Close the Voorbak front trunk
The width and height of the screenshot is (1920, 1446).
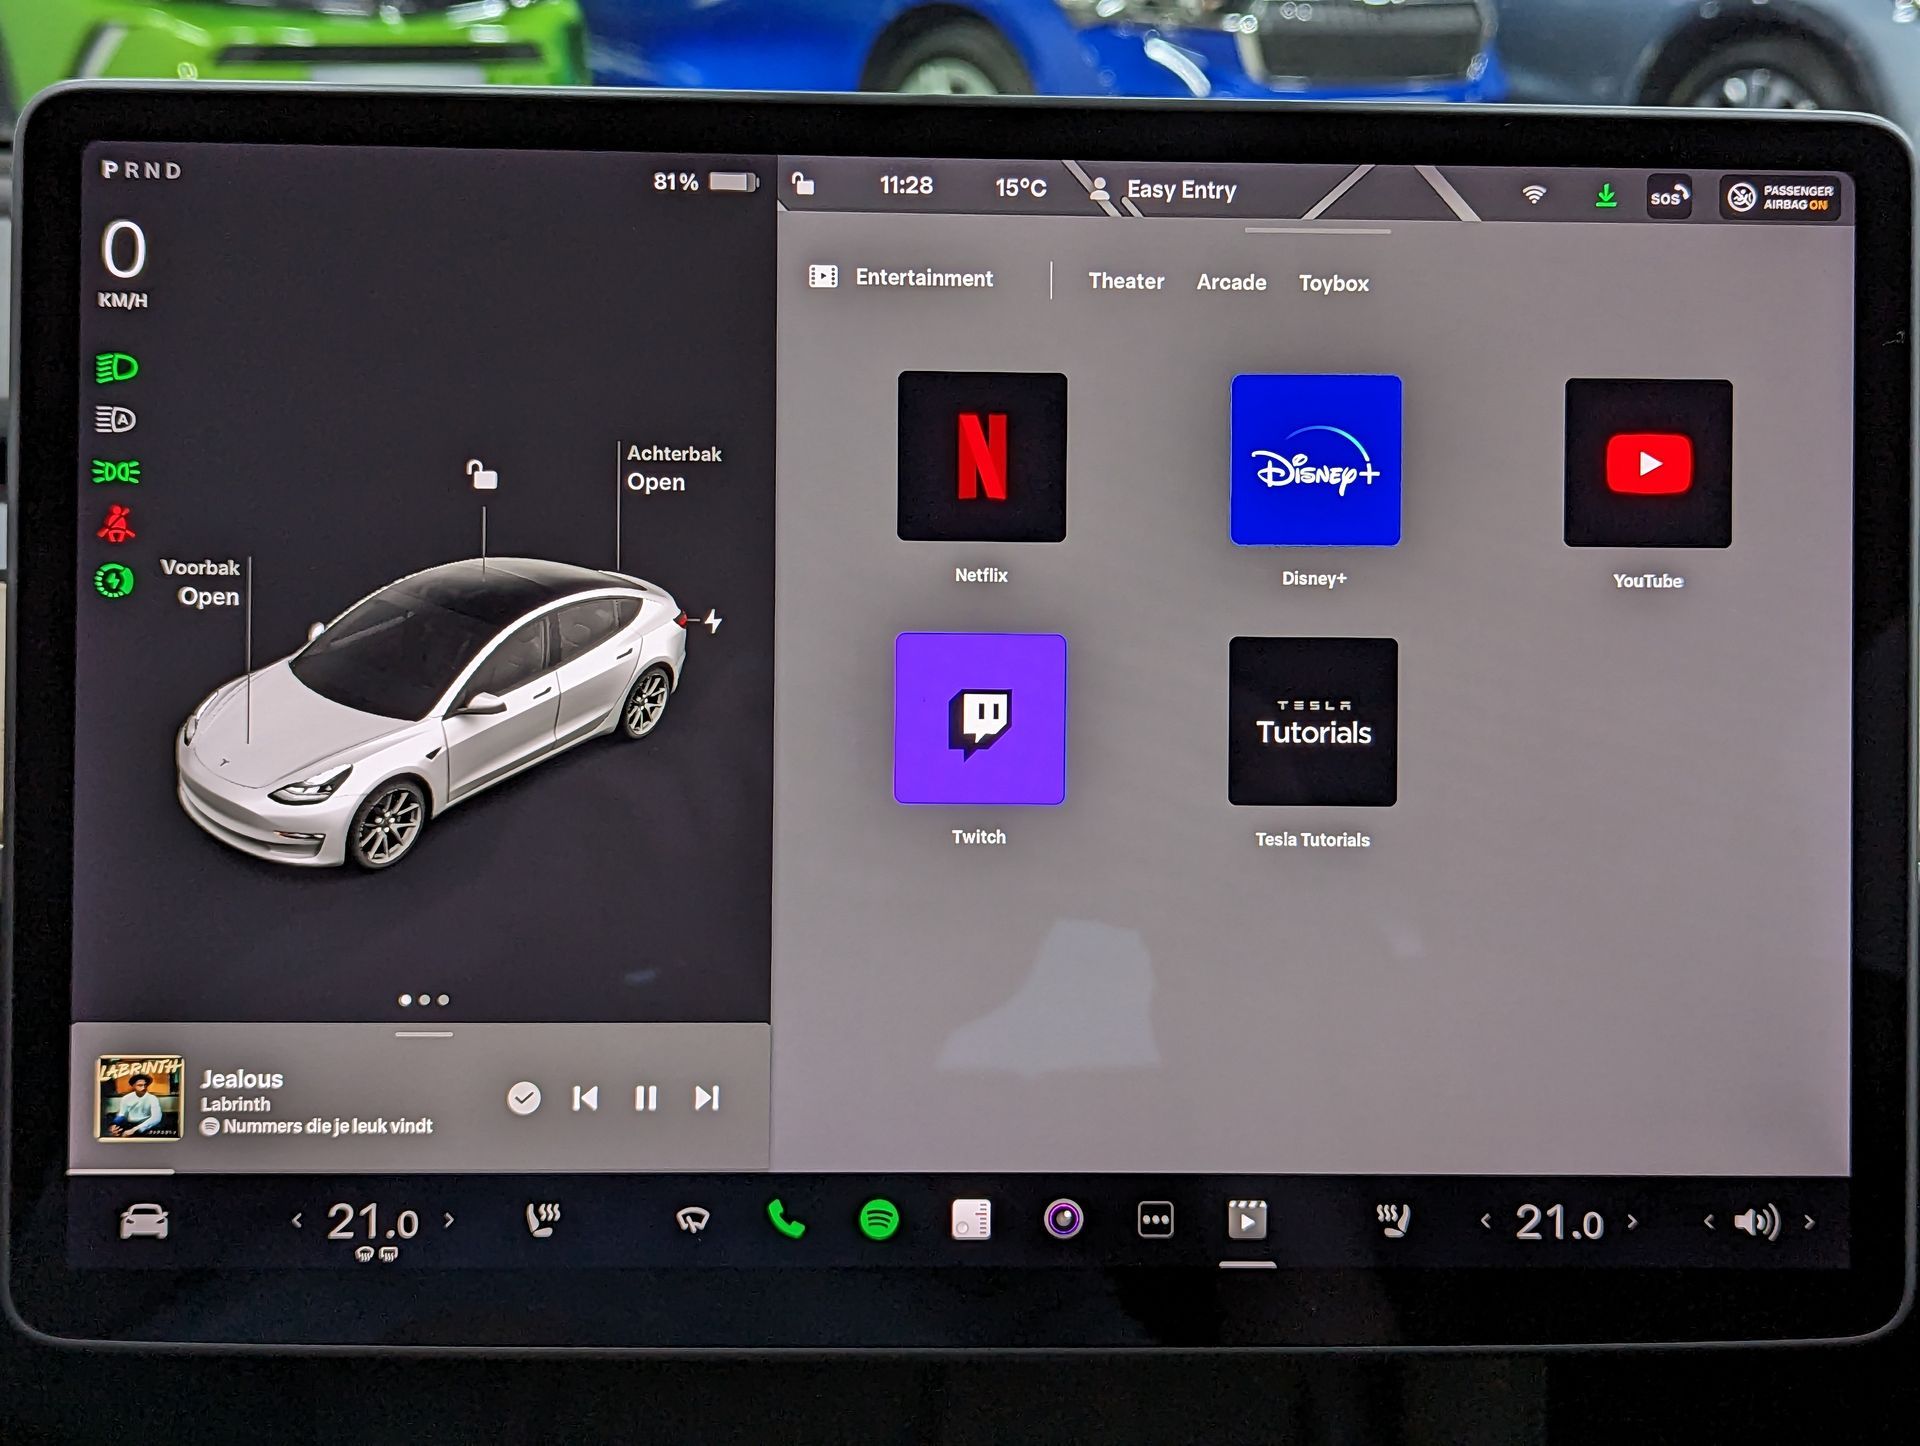[200, 582]
